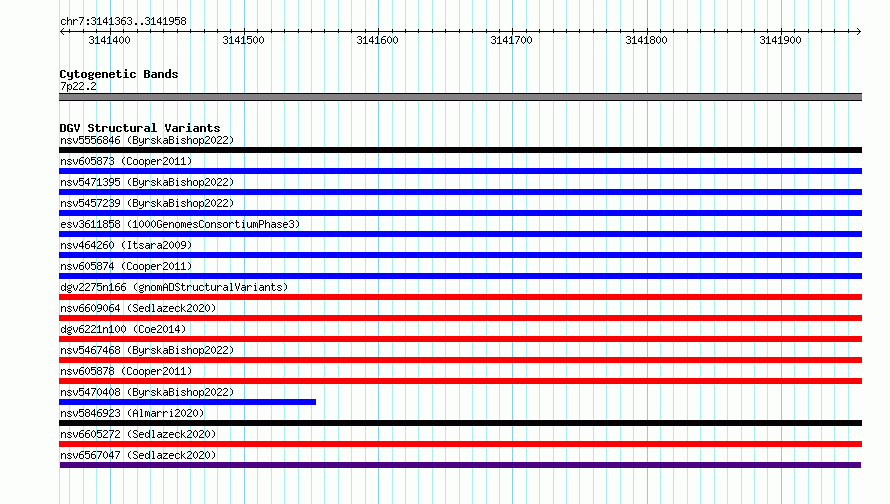This screenshot has height=504, width=890.
Task: Click ruler position 3141700
Action: [x=511, y=40]
